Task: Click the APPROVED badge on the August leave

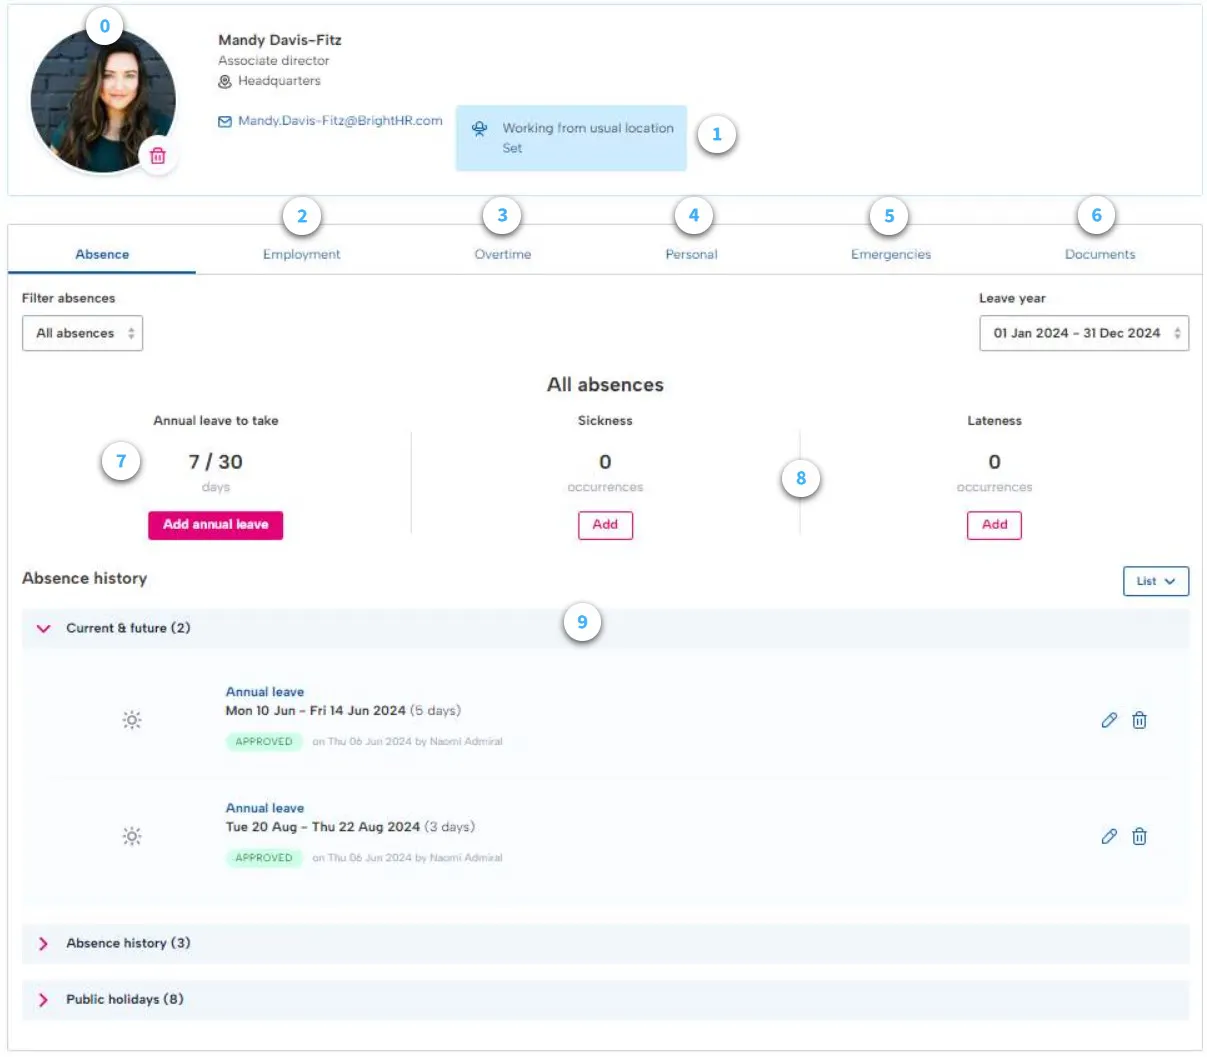Action: pos(264,857)
